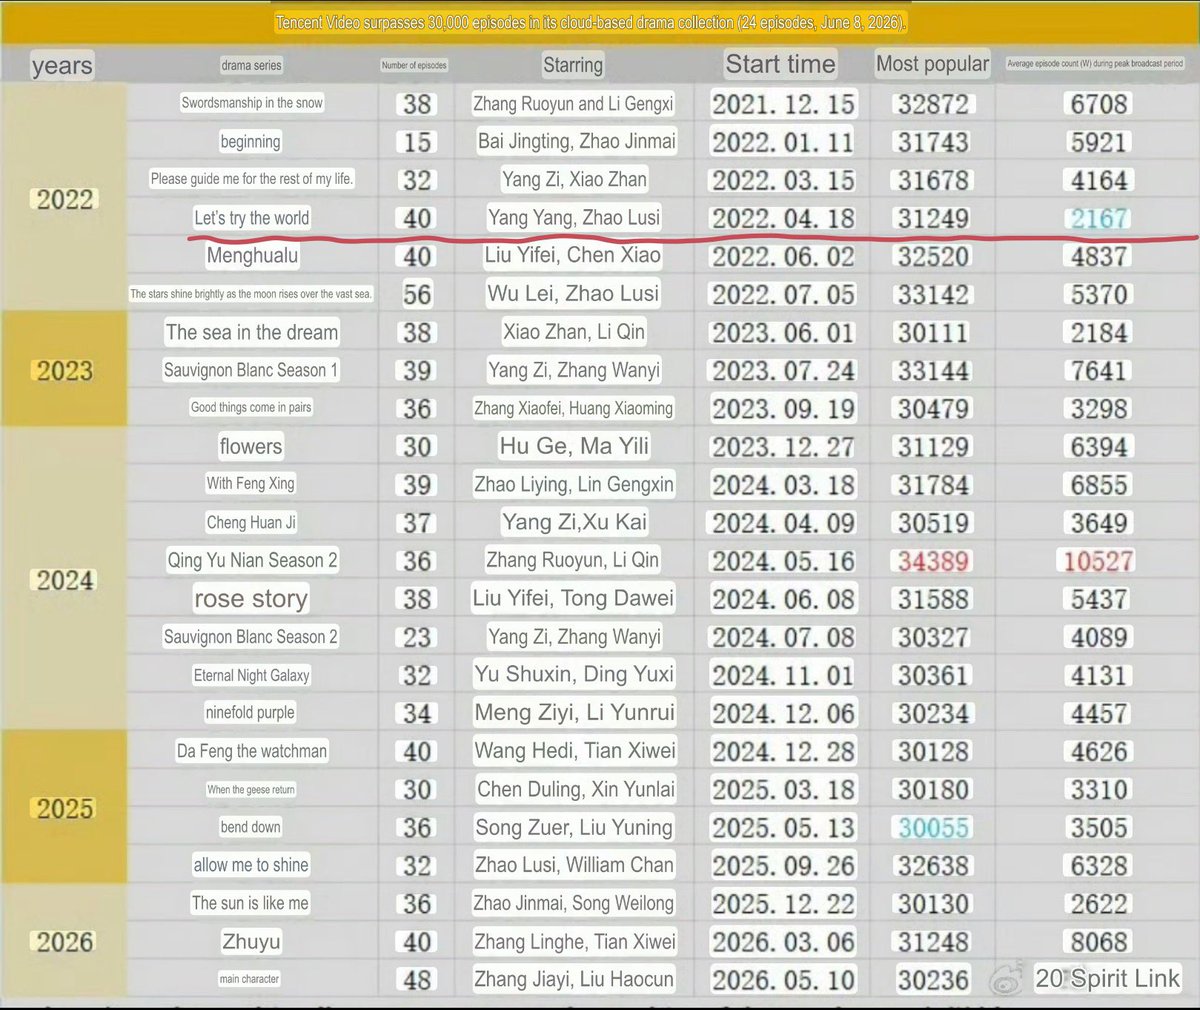Click 'Good things come in pairs' title
Screen dimensions: 1200x1010
(251, 408)
